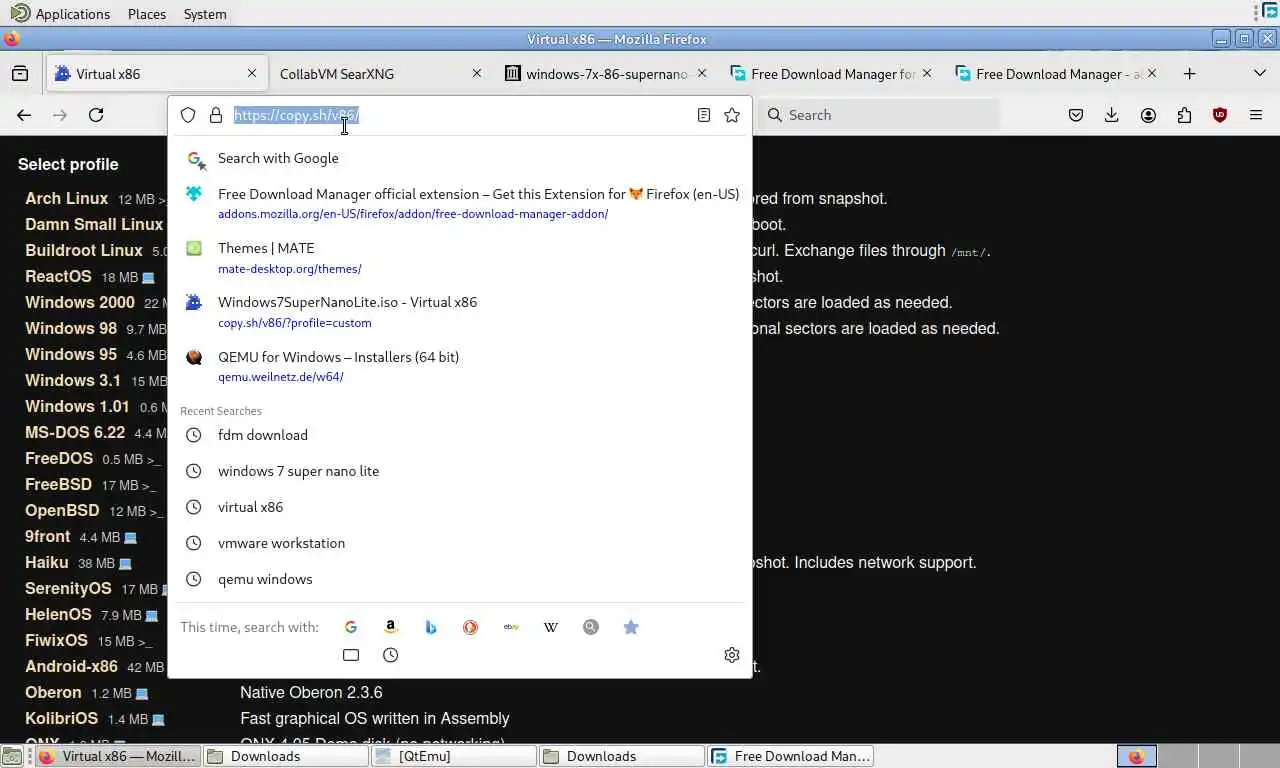Switch to the windows-7x-86-supernano tab
The width and height of the screenshot is (1280, 768).
tap(606, 73)
